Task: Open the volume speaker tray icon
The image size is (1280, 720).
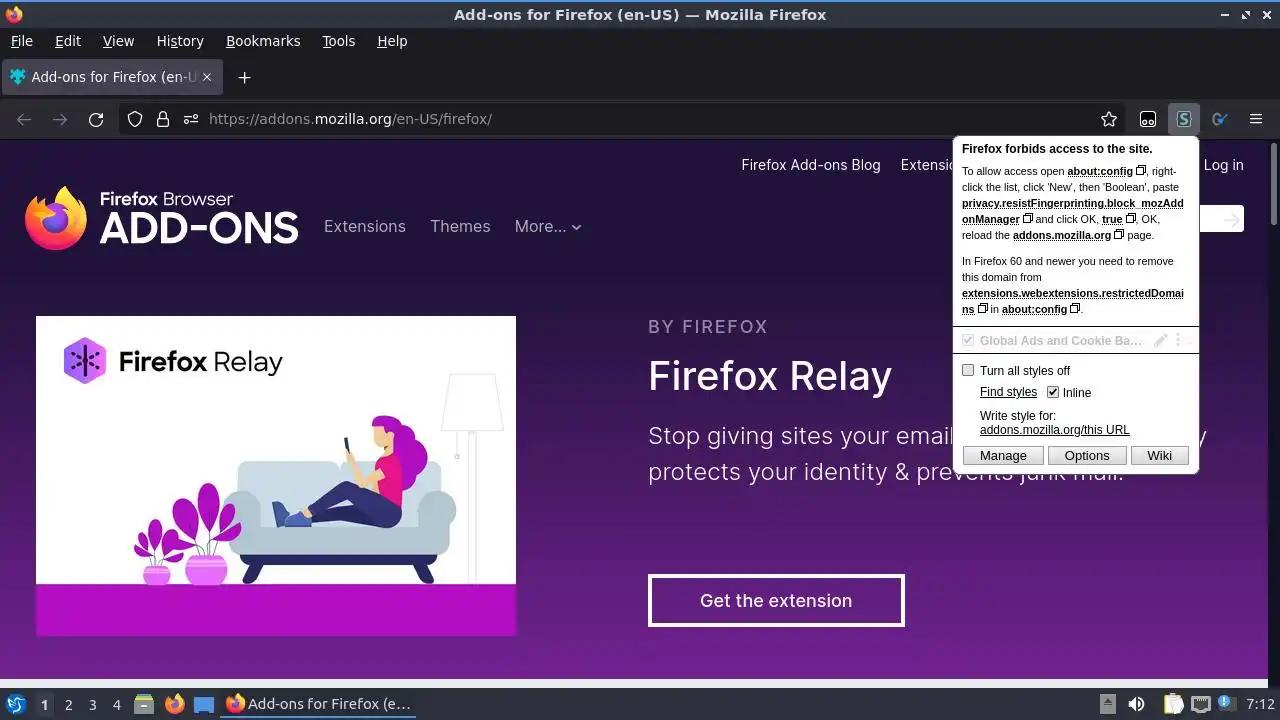Action: (x=1136, y=704)
